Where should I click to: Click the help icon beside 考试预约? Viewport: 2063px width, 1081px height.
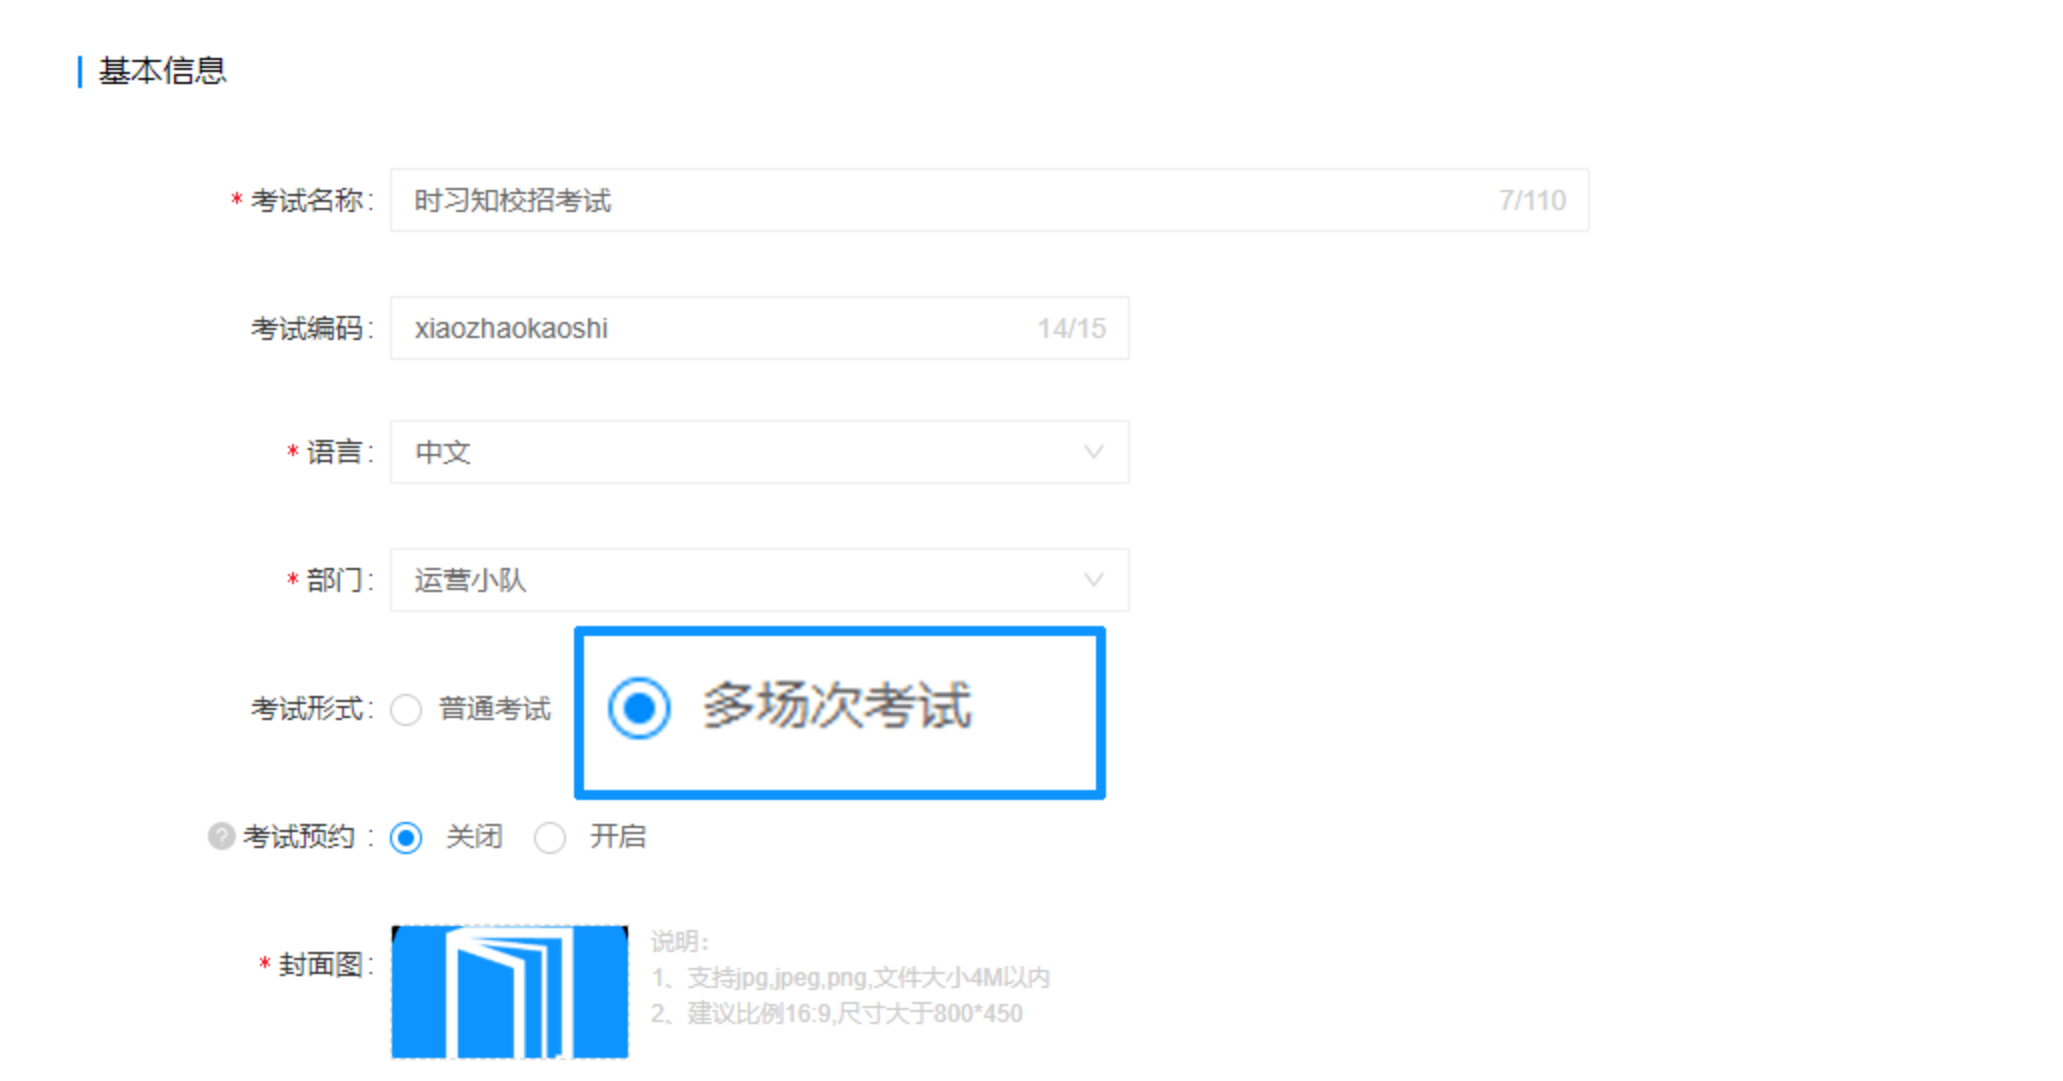pos(221,836)
